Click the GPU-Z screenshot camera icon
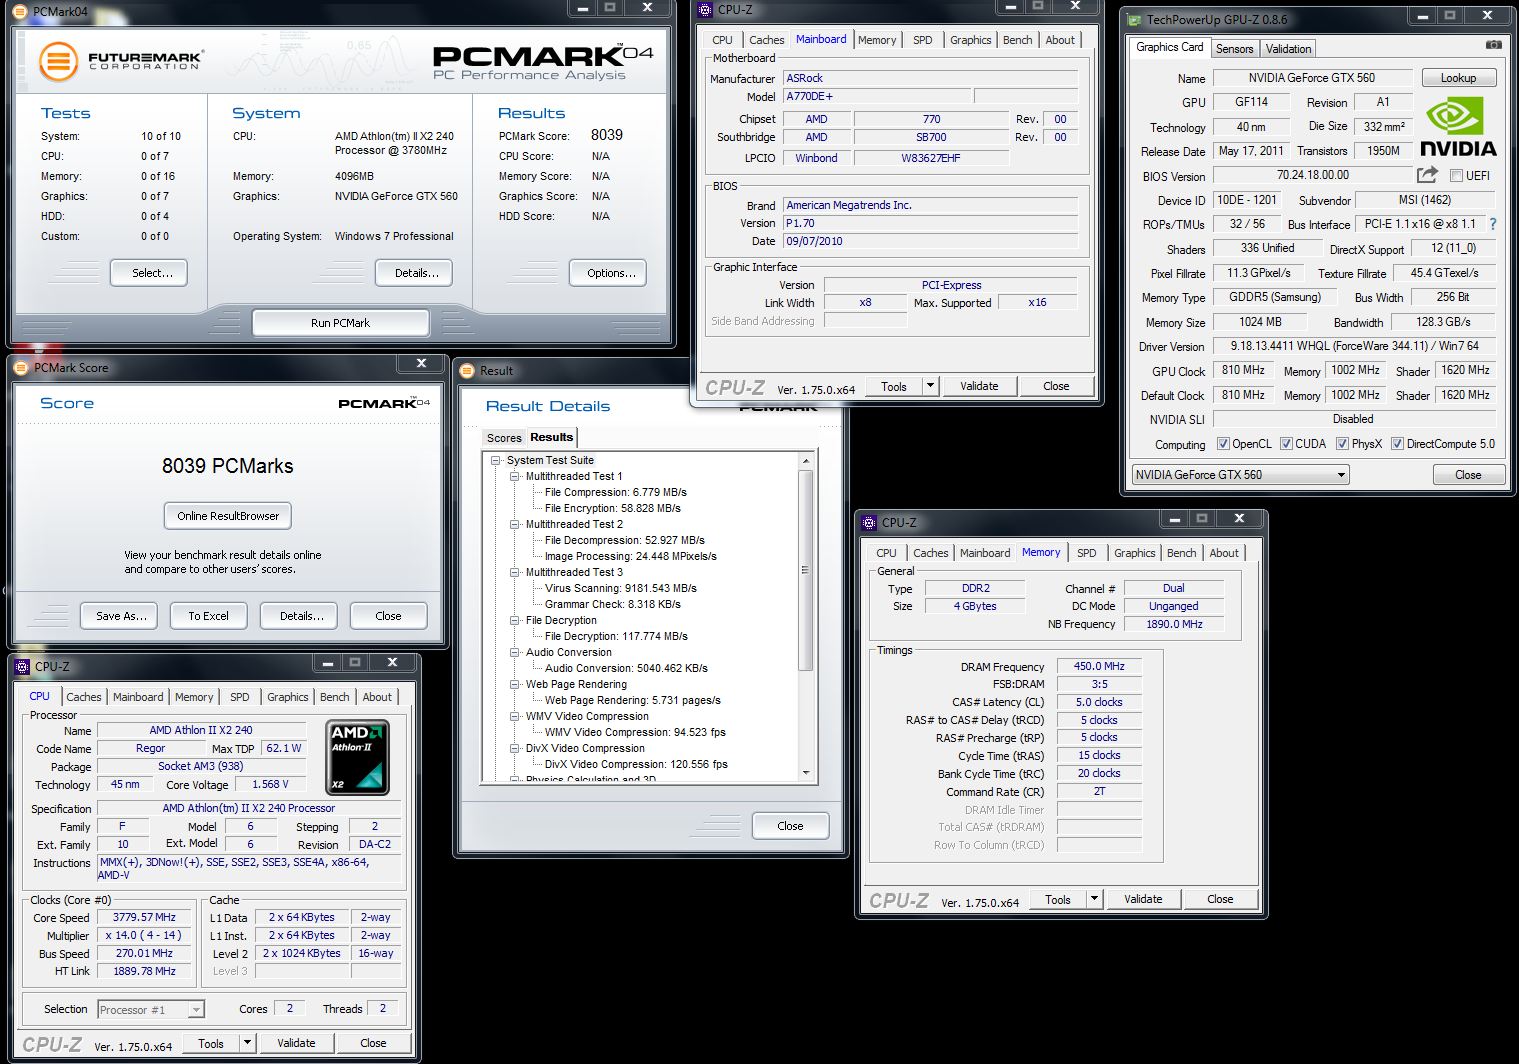The width and height of the screenshot is (1519, 1064). coord(1493,45)
